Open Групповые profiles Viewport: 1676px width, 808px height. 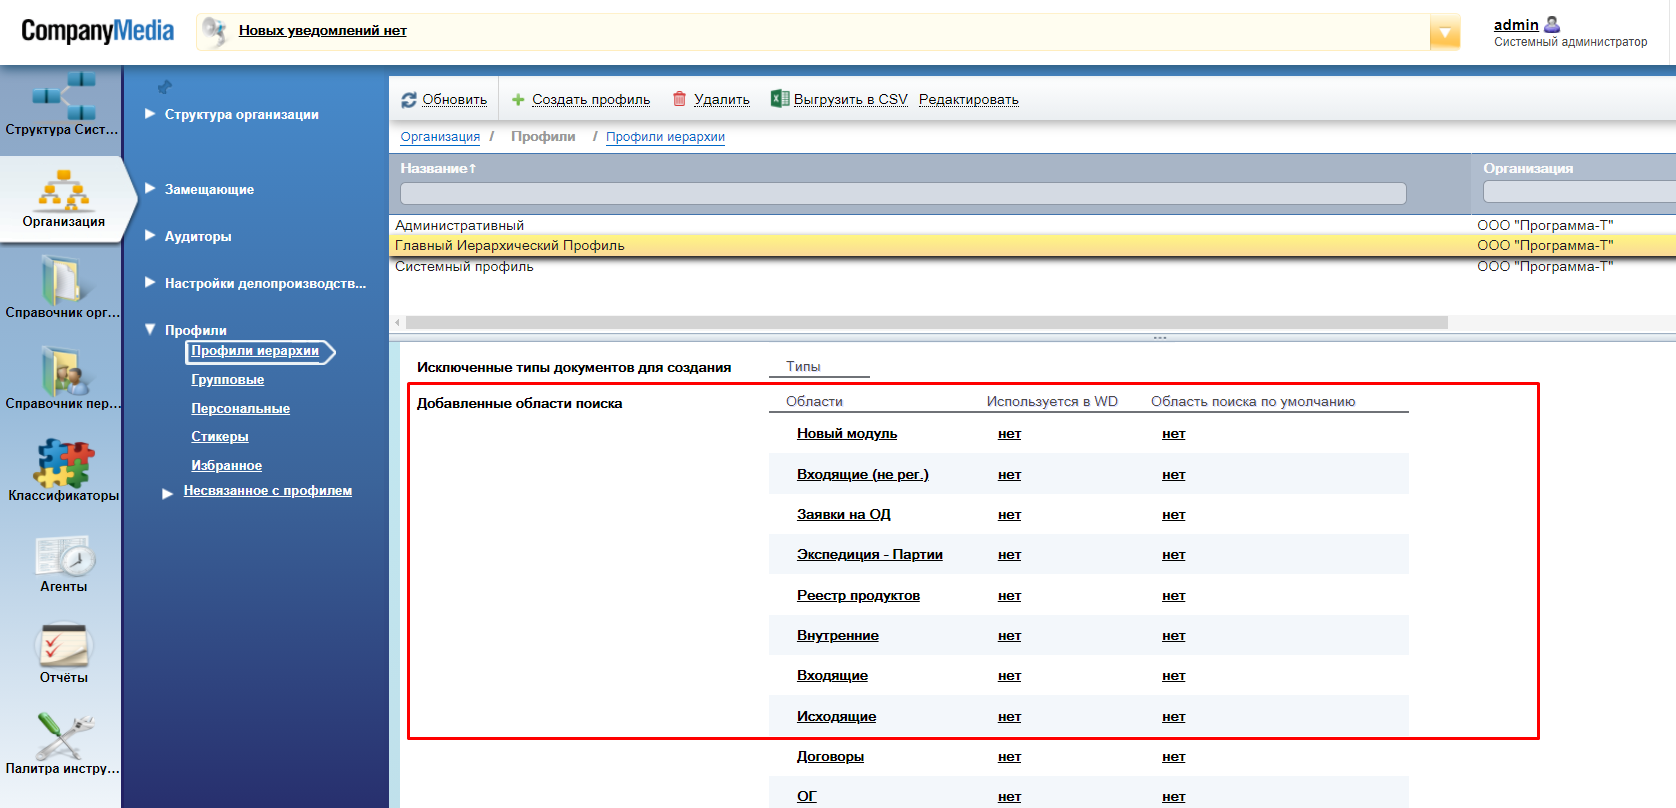pyautogui.click(x=228, y=380)
